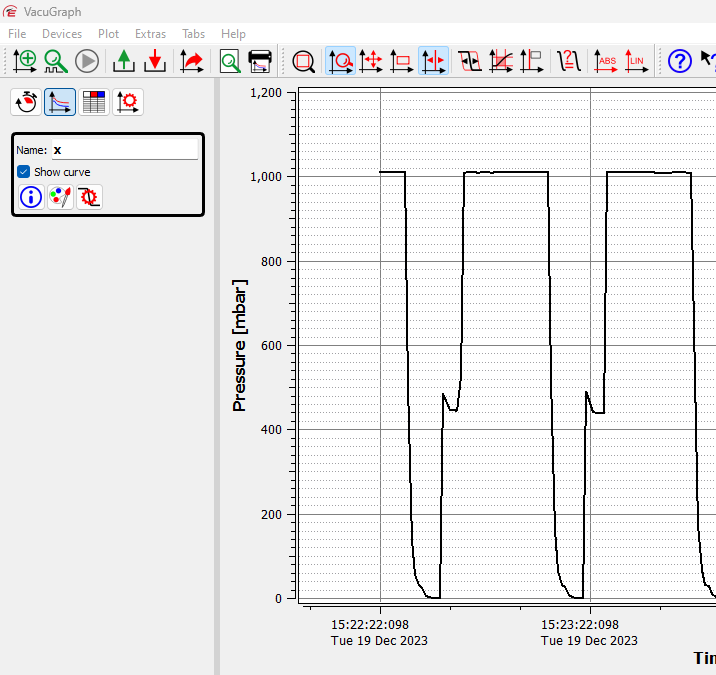Click the 400 value on the pressure axis

[271, 430]
